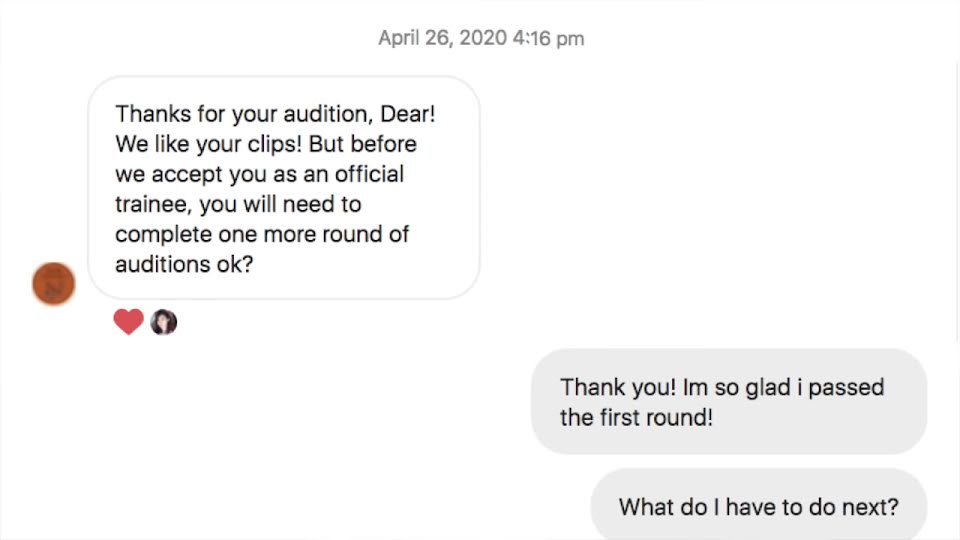The height and width of the screenshot is (540, 960).
Task: Click the "4:16 pm" time text
Action: (548, 39)
